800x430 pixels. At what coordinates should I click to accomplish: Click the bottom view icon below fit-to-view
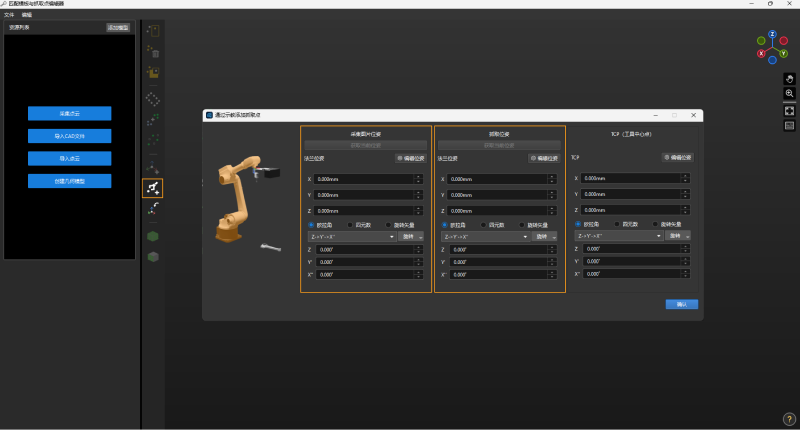(x=789, y=125)
